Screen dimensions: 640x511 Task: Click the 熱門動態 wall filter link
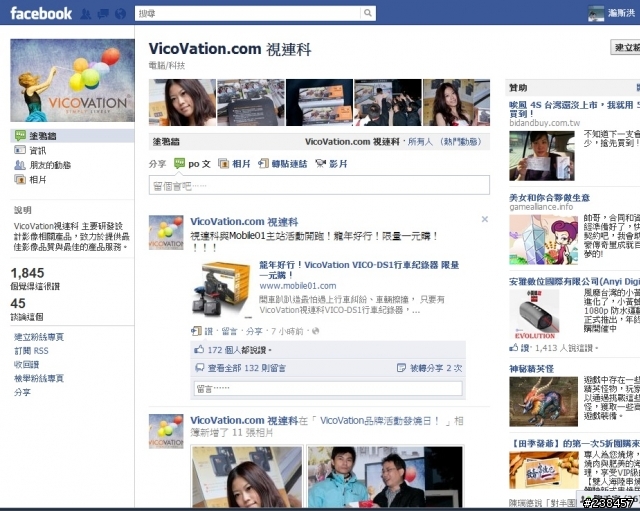pos(461,142)
